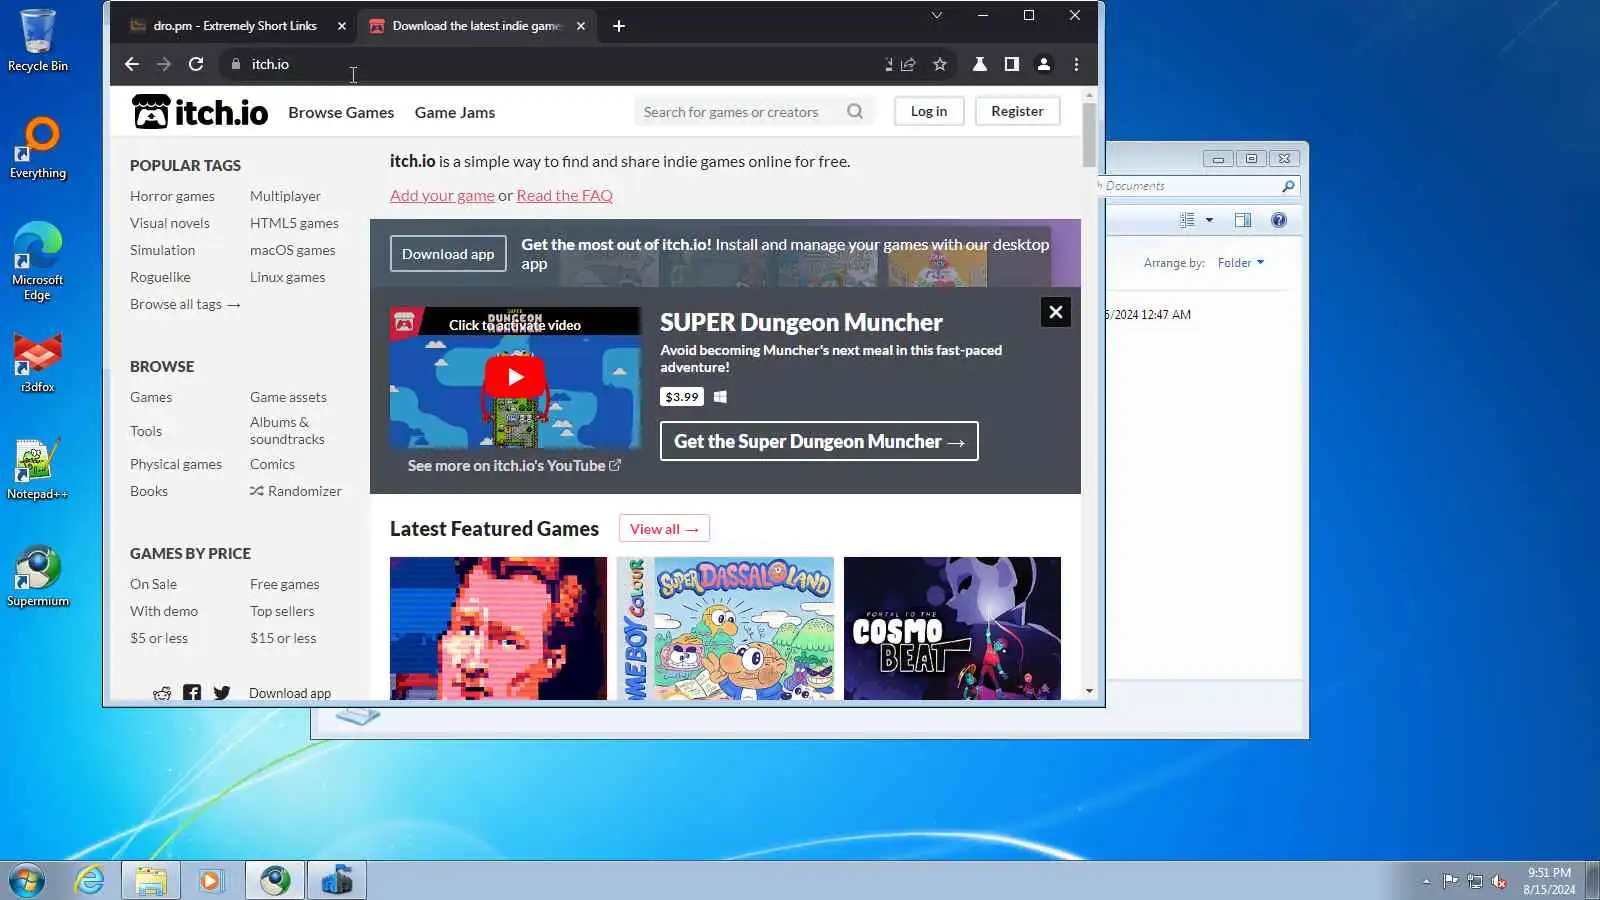Viewport: 1600px width, 900px height.
Task: Click View all for Latest Featured Games
Action: (x=664, y=529)
